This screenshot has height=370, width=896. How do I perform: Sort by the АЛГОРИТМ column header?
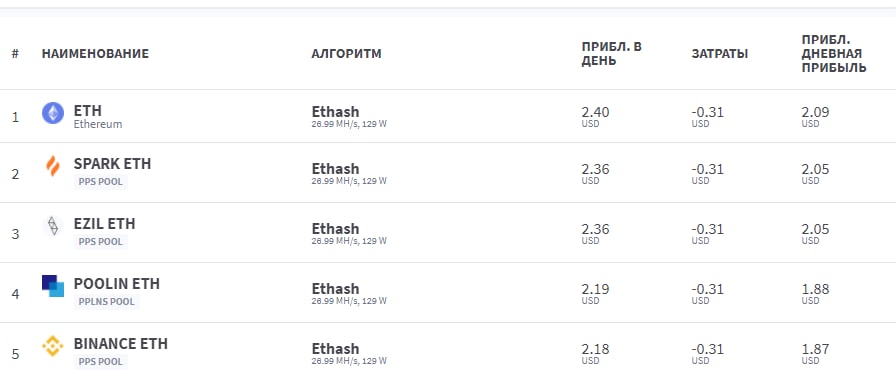point(346,54)
